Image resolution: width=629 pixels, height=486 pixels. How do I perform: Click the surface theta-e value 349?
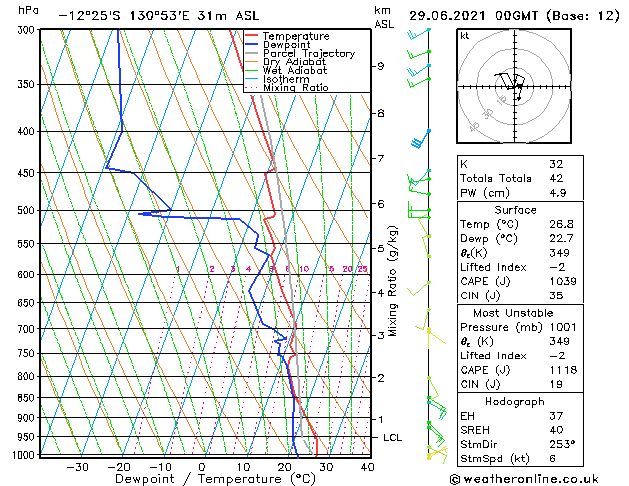tap(559, 253)
